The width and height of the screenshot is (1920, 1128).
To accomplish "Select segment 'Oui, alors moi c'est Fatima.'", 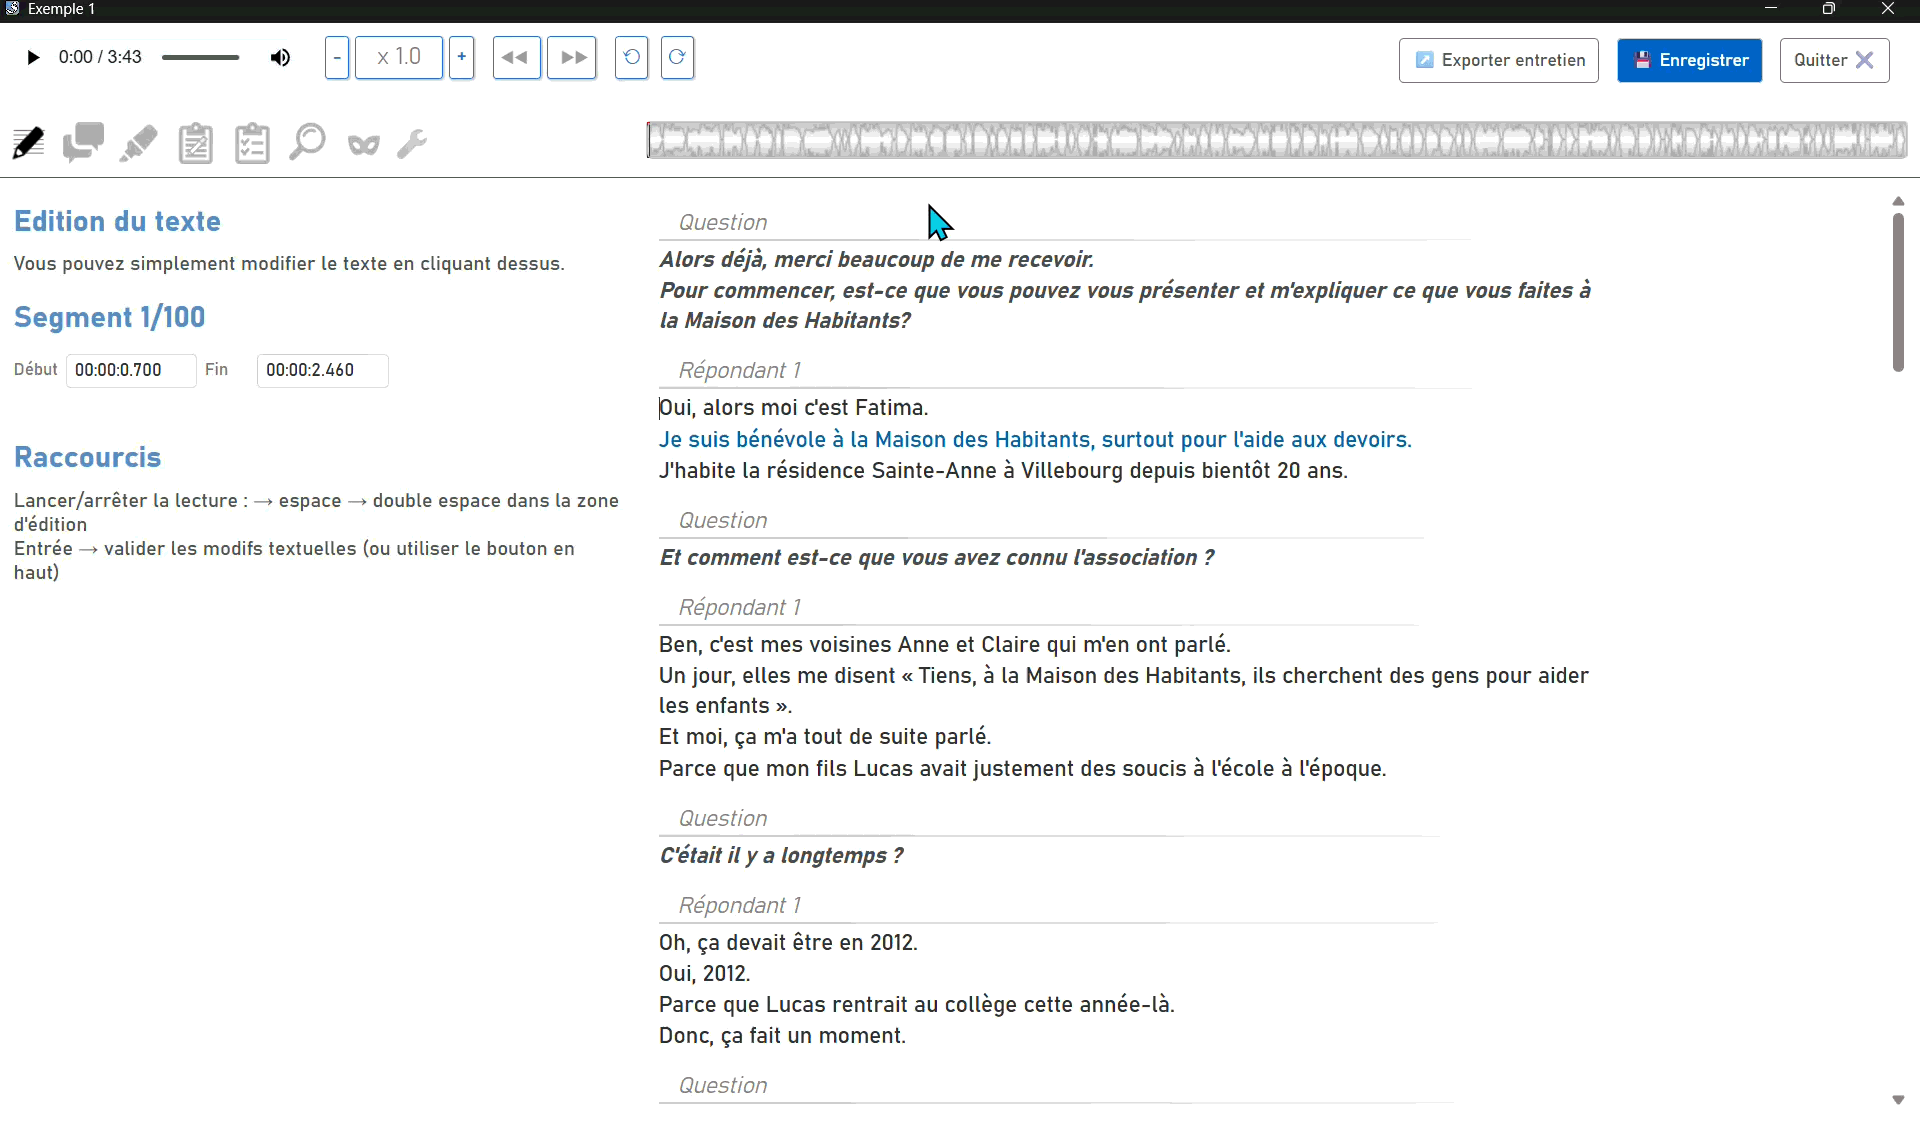I will point(794,407).
